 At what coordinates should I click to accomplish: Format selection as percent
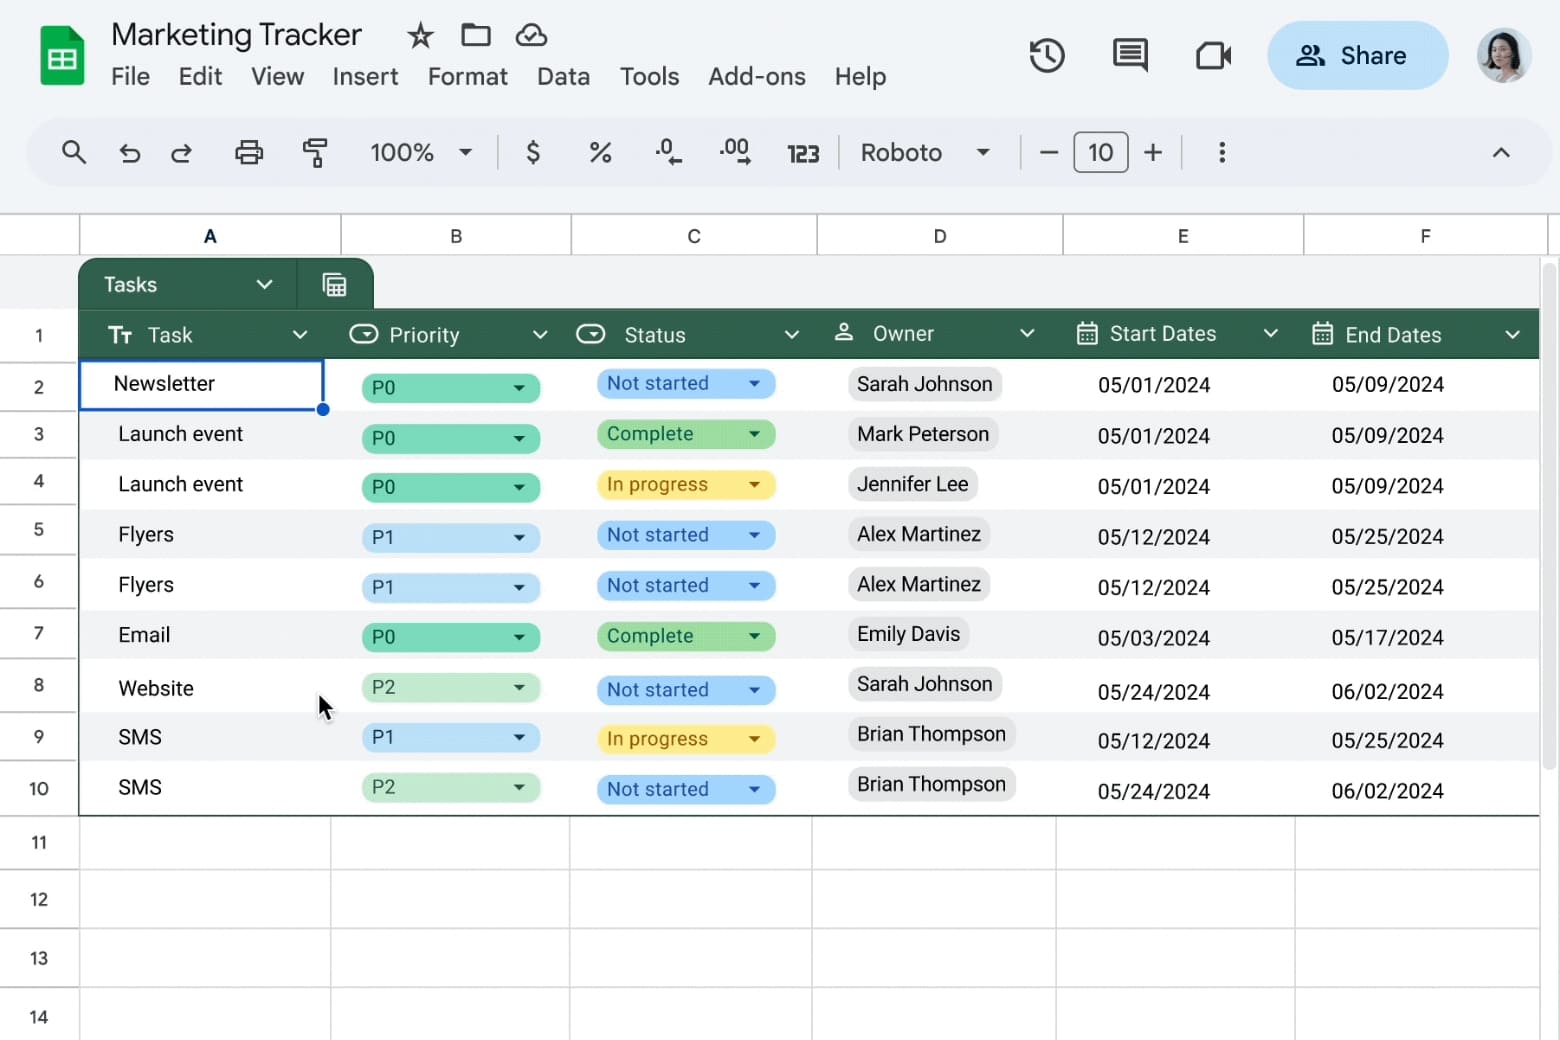click(600, 152)
